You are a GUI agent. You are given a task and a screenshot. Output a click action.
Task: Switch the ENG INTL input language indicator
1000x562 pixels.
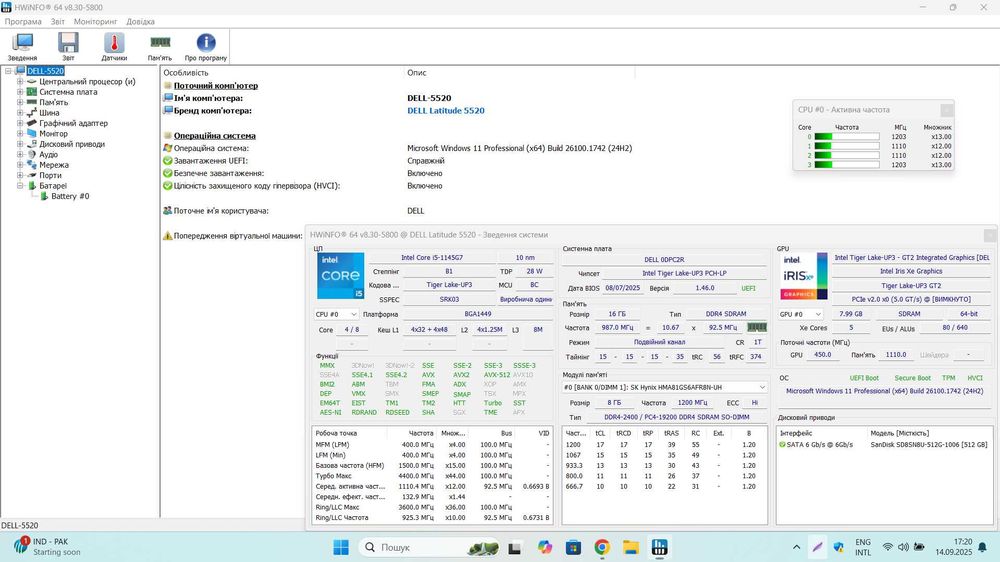(863, 547)
